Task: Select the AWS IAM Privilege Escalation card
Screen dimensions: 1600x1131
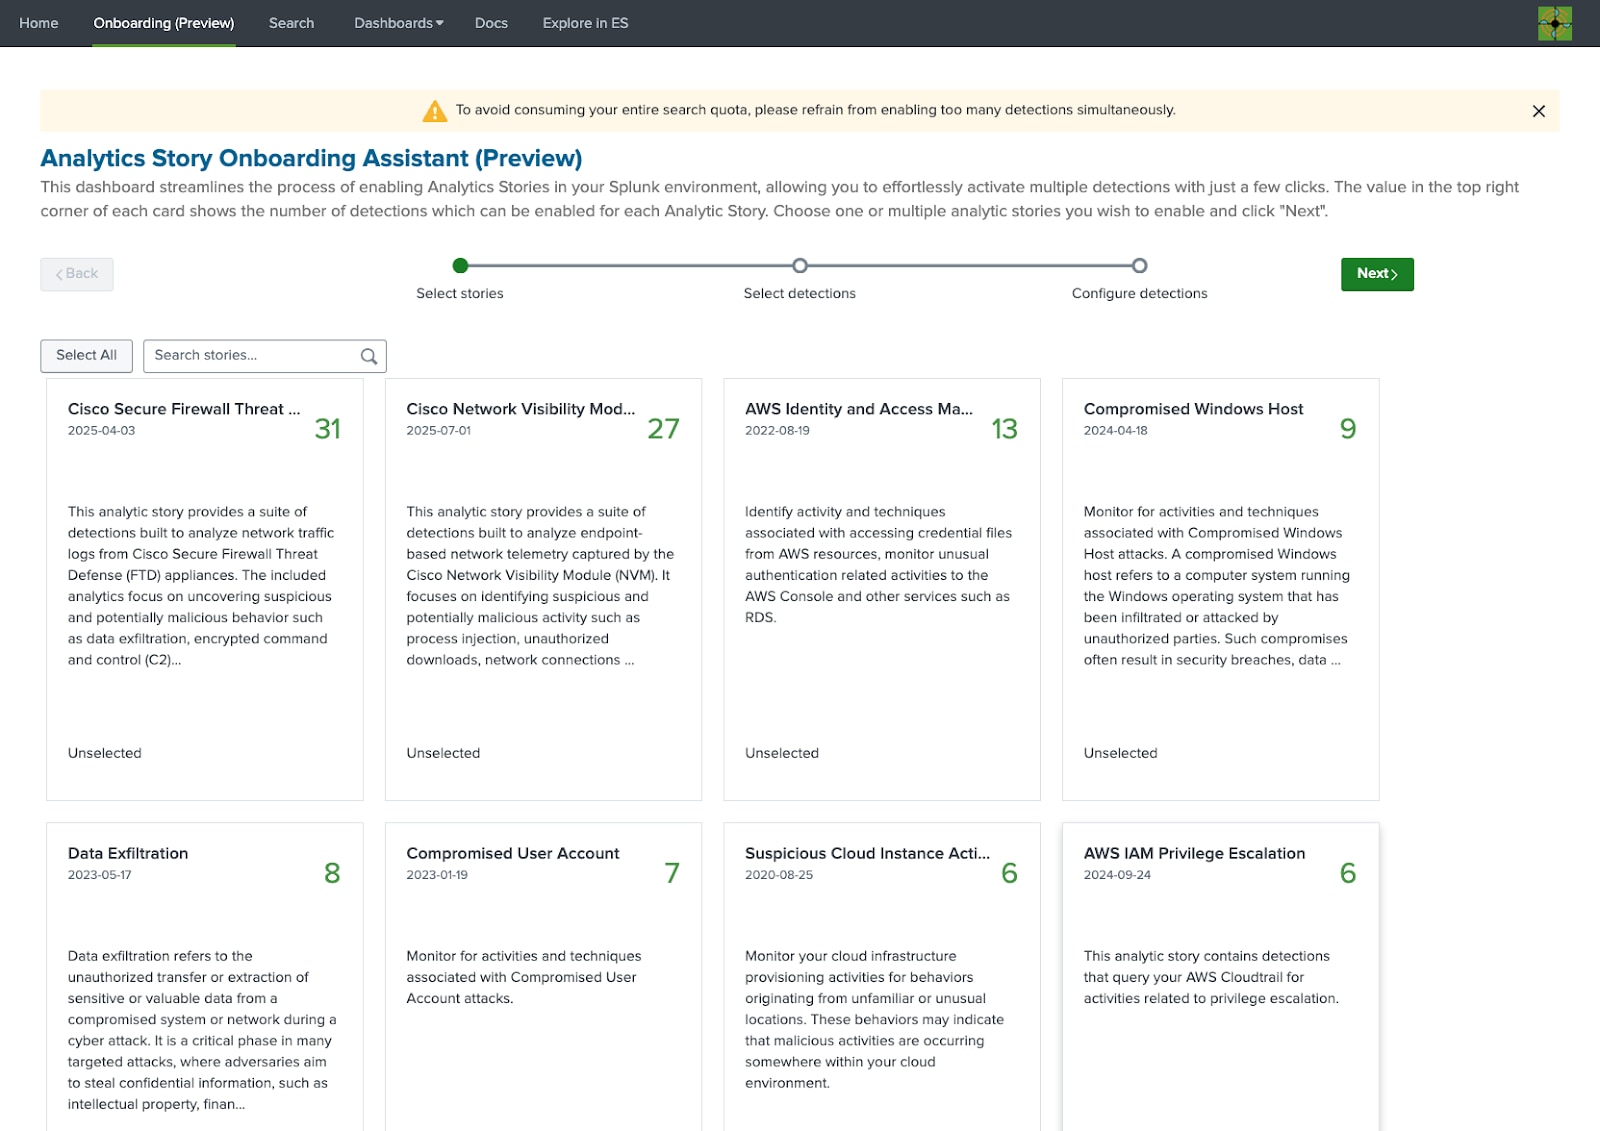Action: pos(1221,977)
